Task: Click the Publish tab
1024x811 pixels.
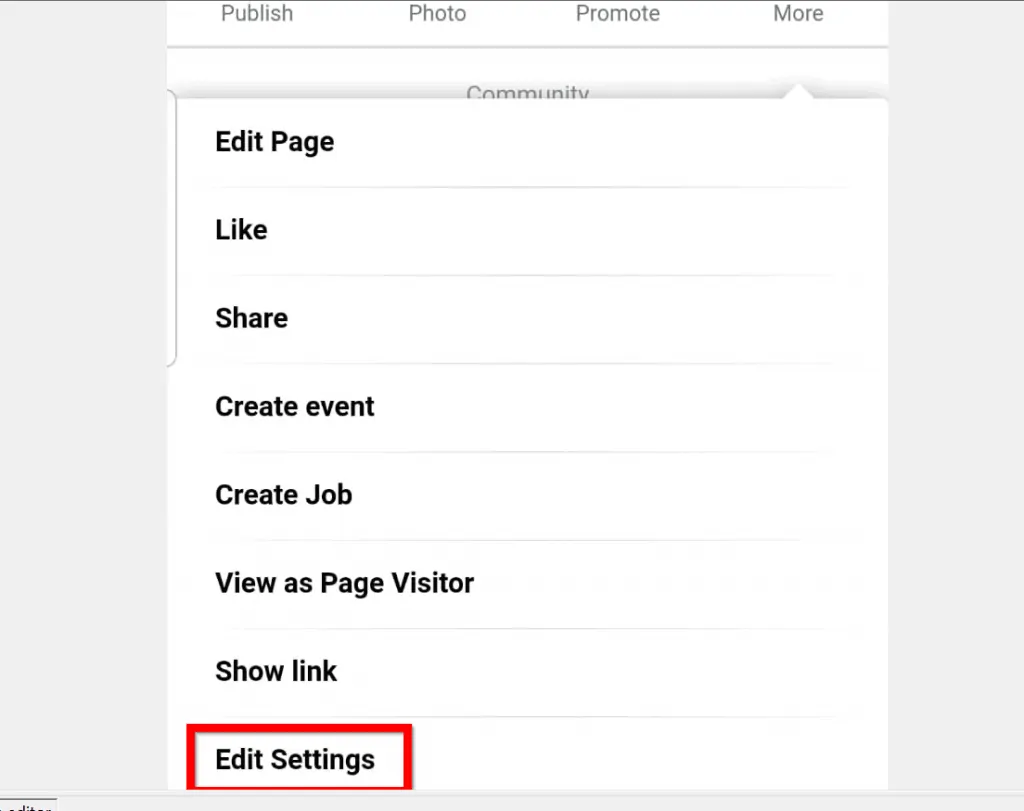Action: [x=257, y=14]
